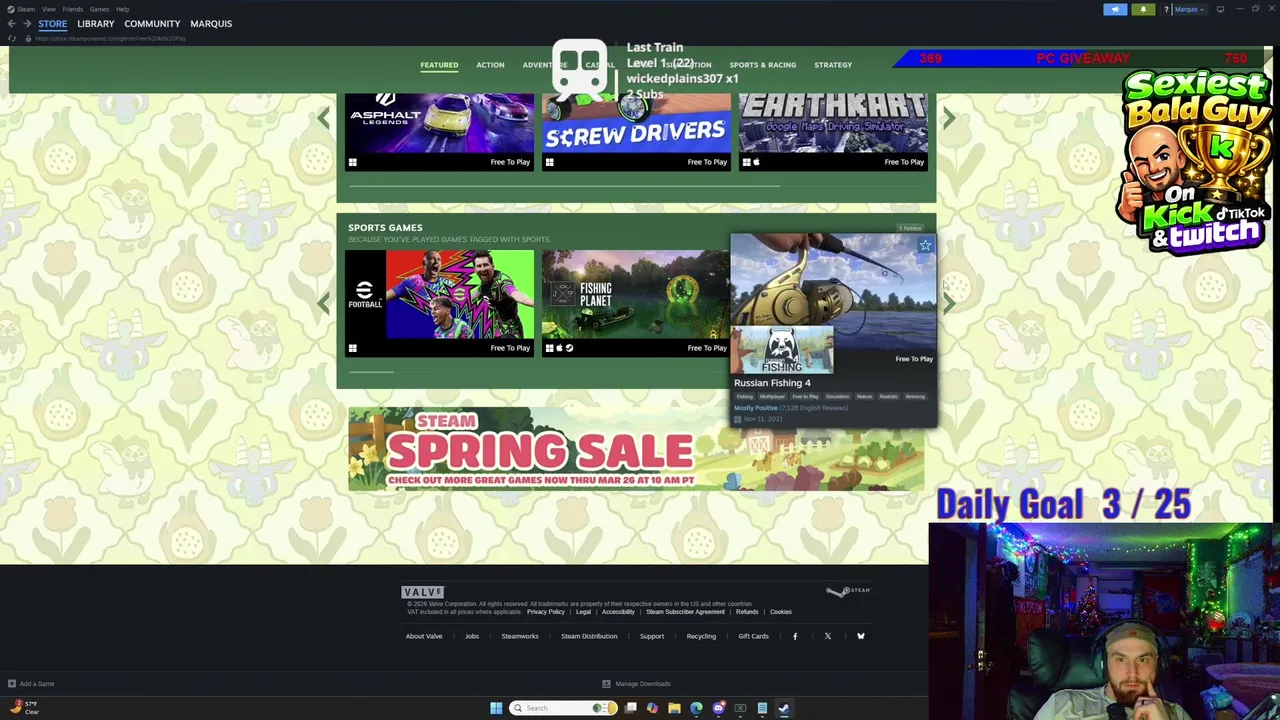Open the Jobs footer link

[x=472, y=636]
